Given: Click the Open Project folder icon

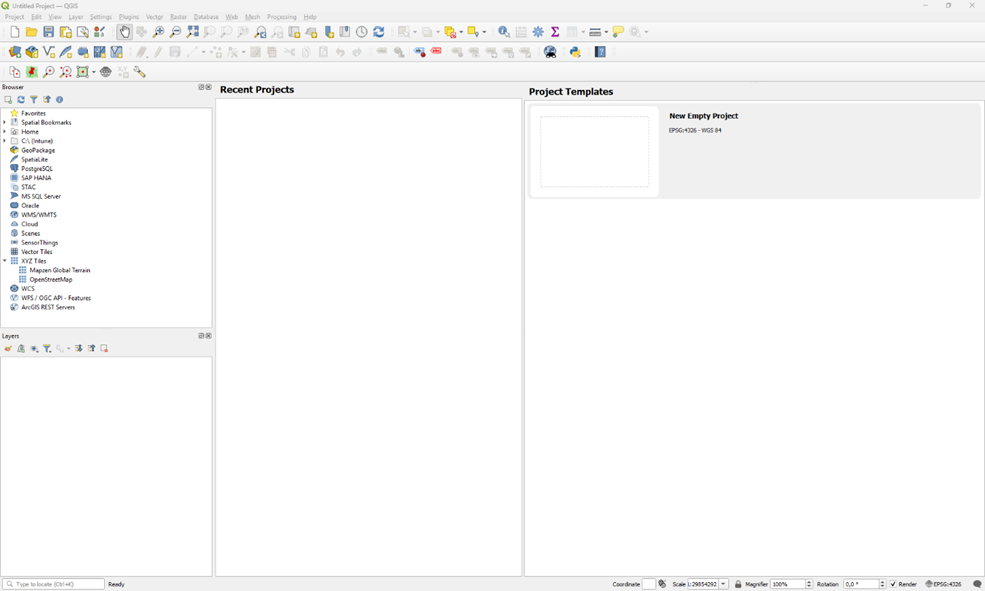Looking at the screenshot, I should (x=31, y=32).
